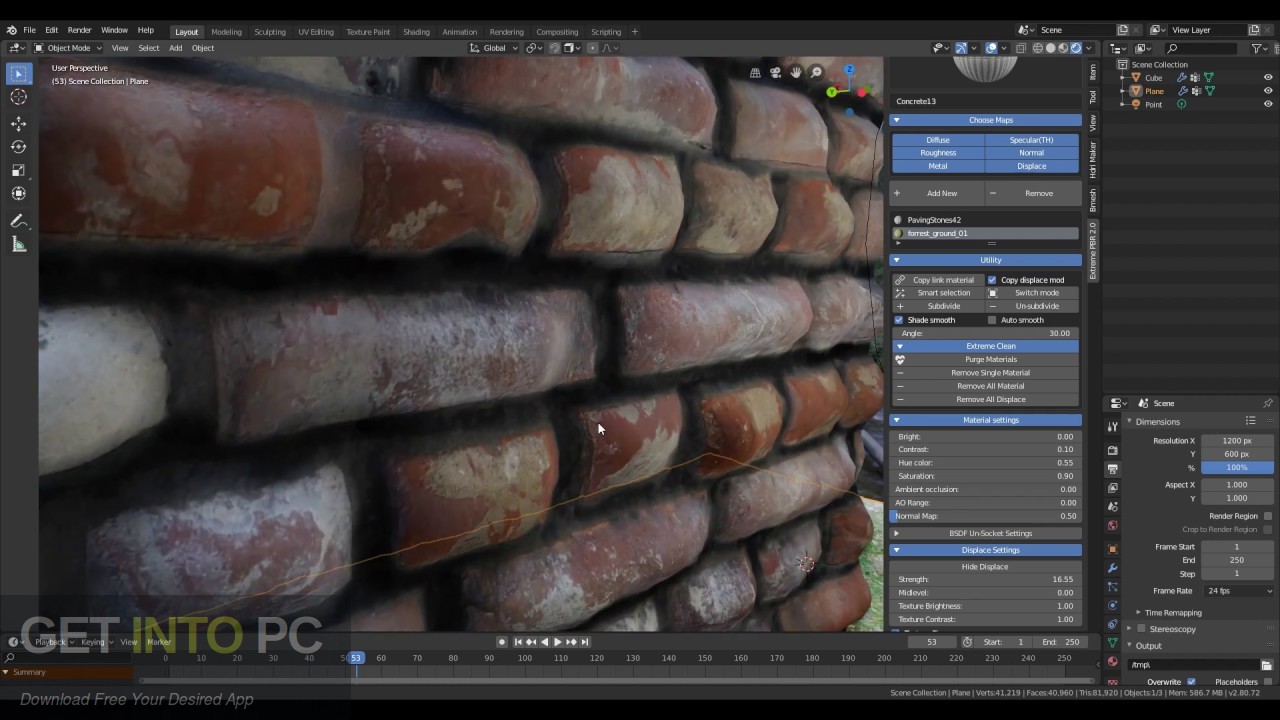This screenshot has height=720, width=1280.
Task: Open the Render menu
Action: (79, 29)
